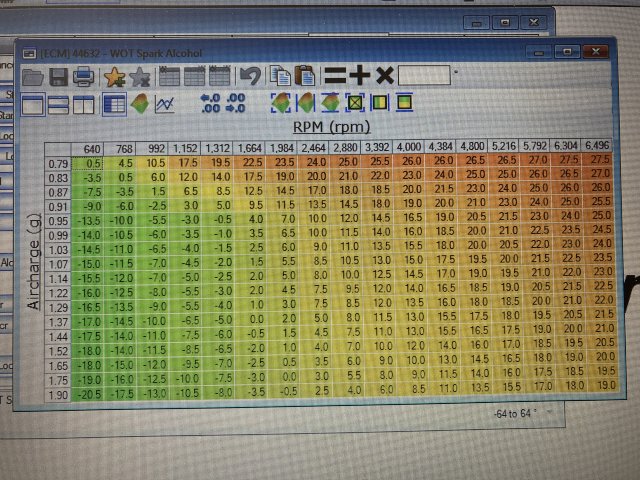Select the 0.79 Aircharge row header
The width and height of the screenshot is (640, 480).
pyautogui.click(x=58, y=163)
